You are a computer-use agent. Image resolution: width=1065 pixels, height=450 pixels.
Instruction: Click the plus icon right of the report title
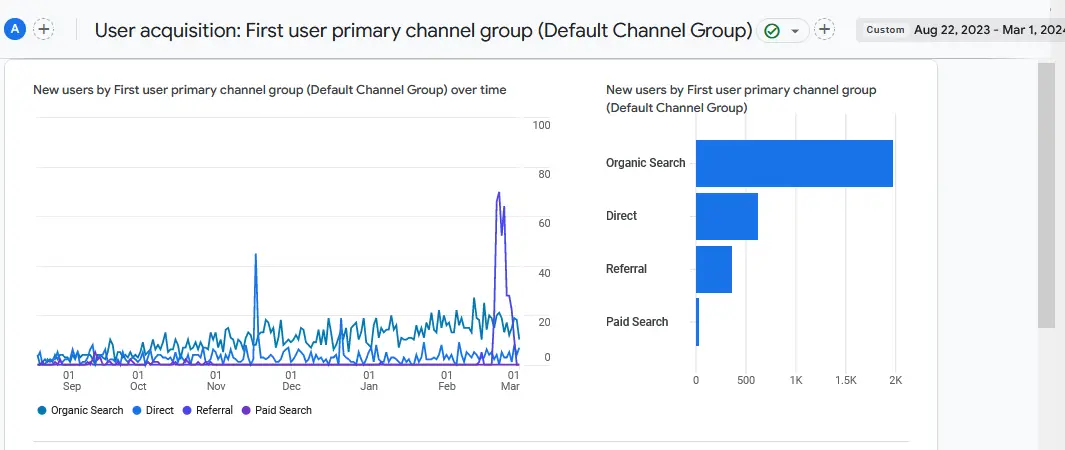(x=824, y=30)
